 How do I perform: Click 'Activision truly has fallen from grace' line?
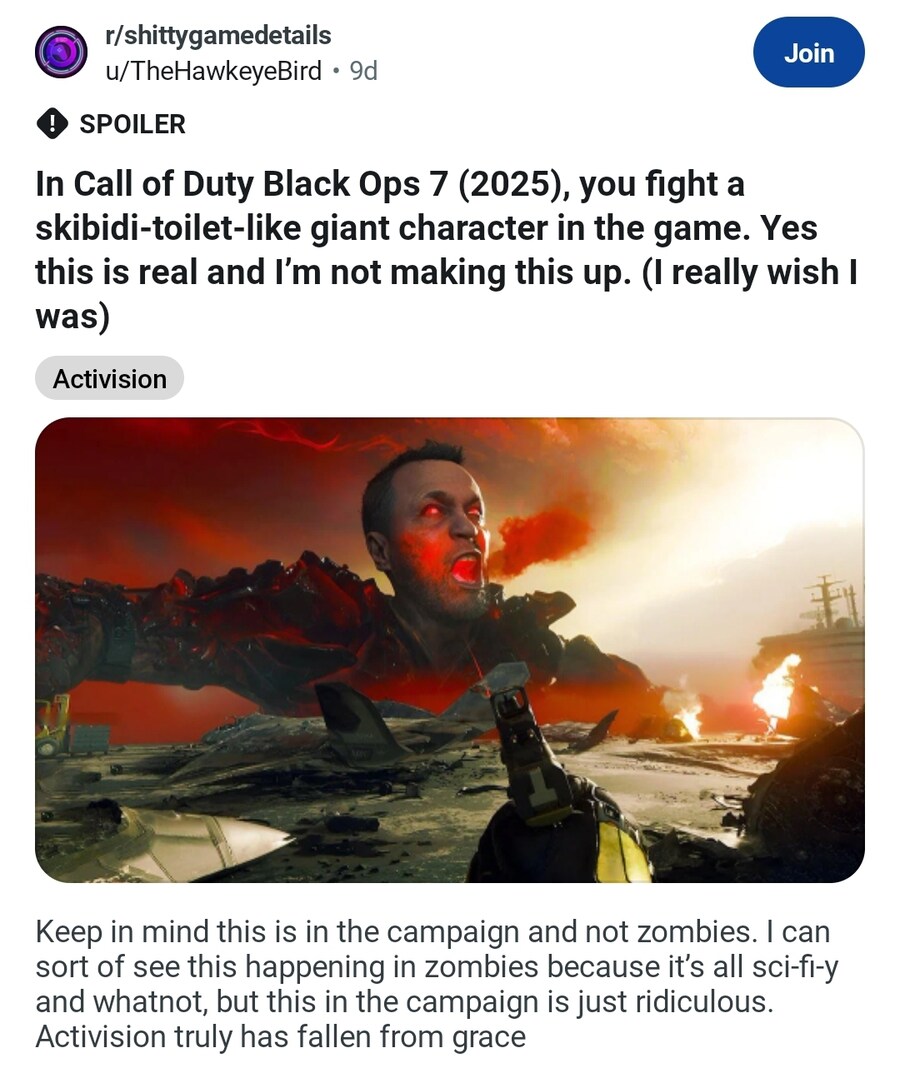281,1037
